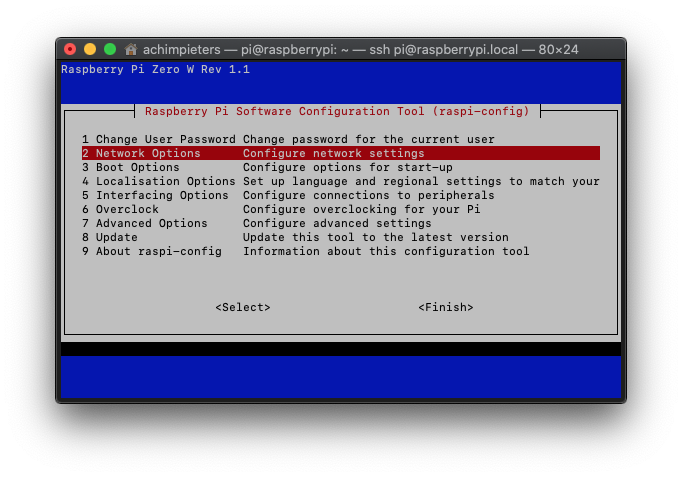Choose the highlighted Network Options row
The height and width of the screenshot is (477, 682).
[x=341, y=153]
